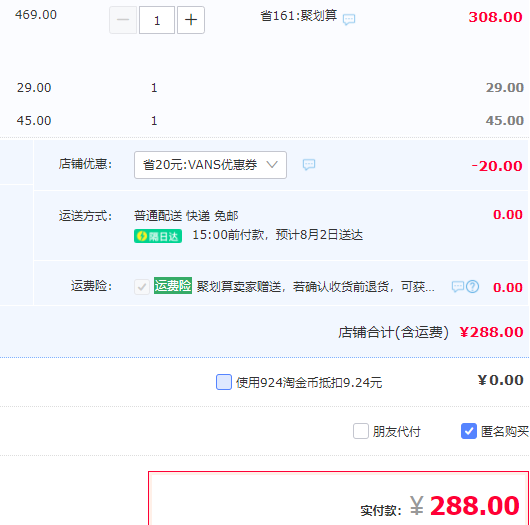Click the 实付款 ¥288.00 total box
Screen dimensions: 530x525
[x=338, y=498]
